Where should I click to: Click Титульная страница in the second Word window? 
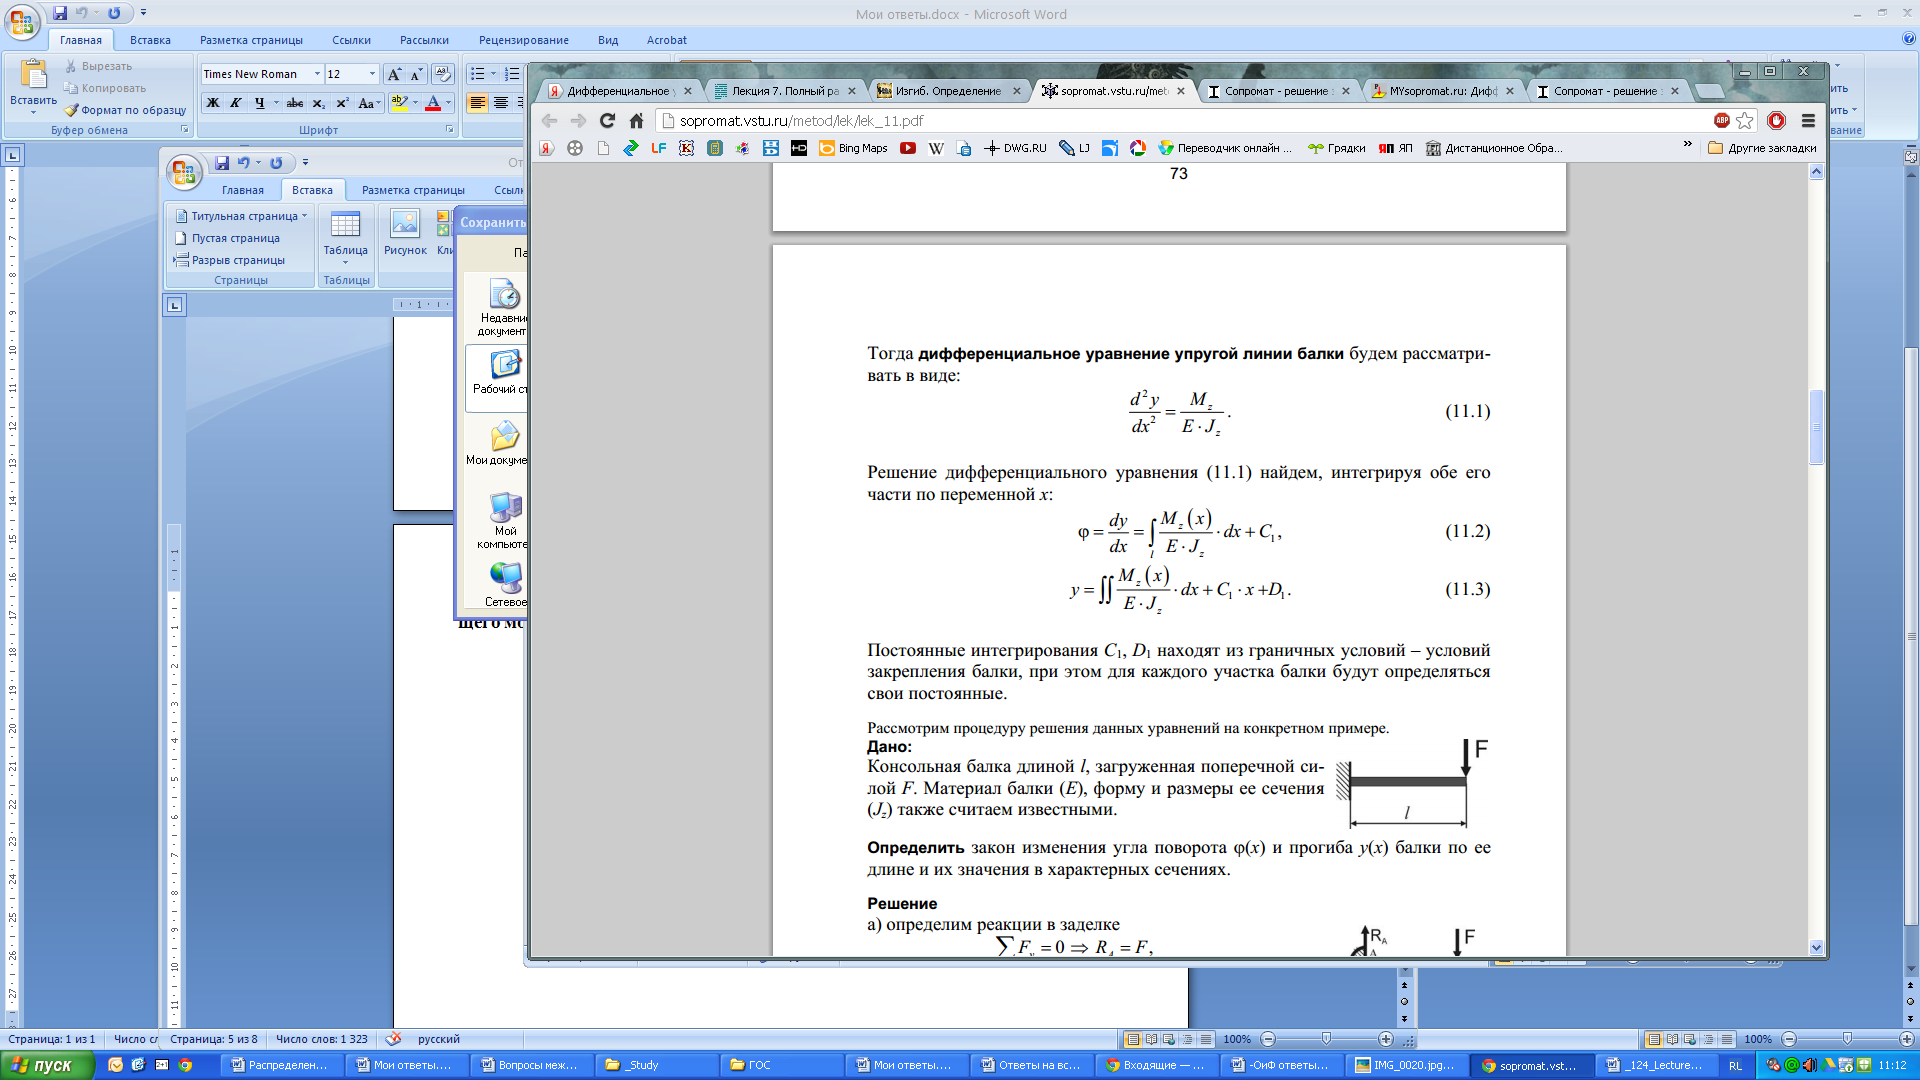click(x=242, y=216)
